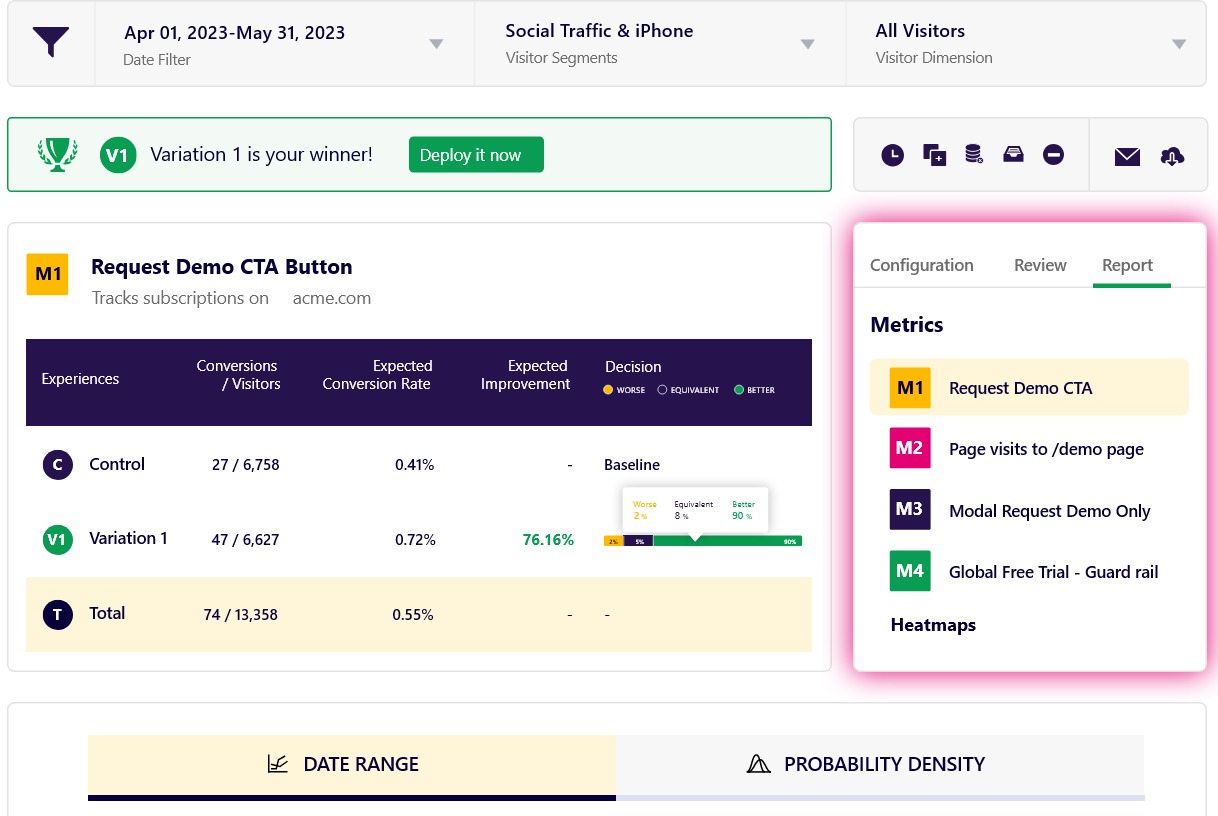
Task: Click the cloud download icon
Action: (x=1172, y=156)
